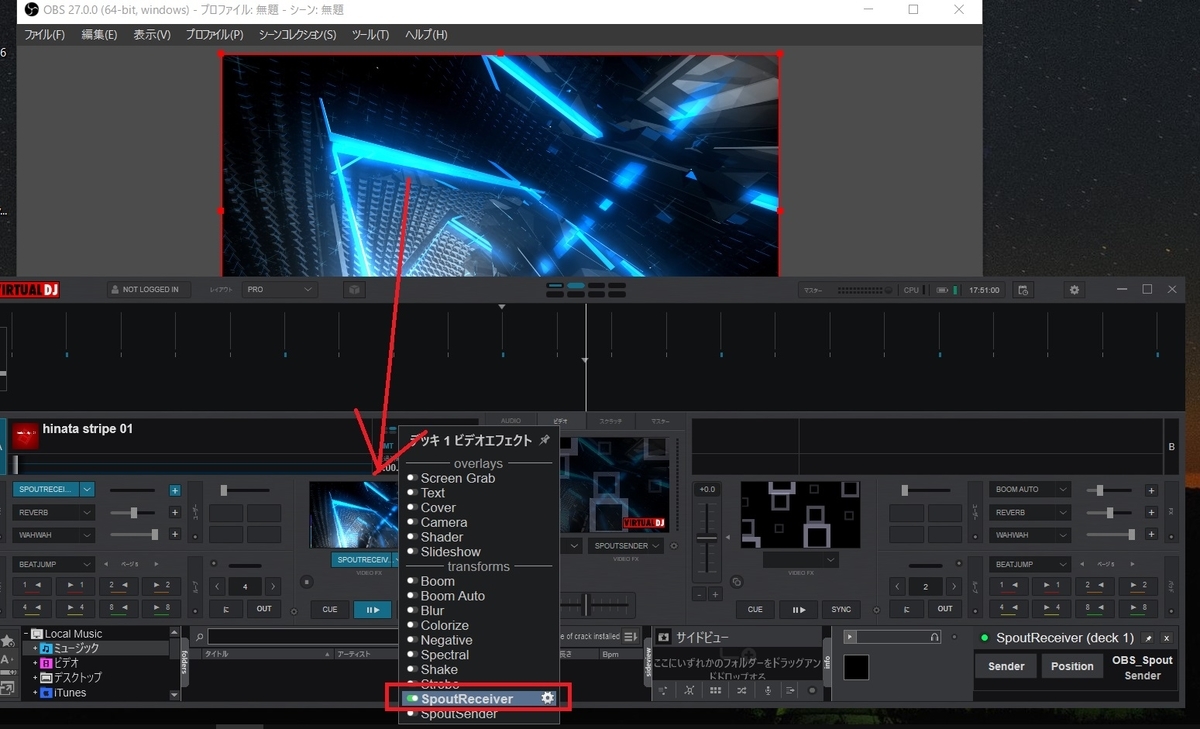Open left deck WAHWAH effect dropdown
1200x729 pixels.
(x=87, y=534)
